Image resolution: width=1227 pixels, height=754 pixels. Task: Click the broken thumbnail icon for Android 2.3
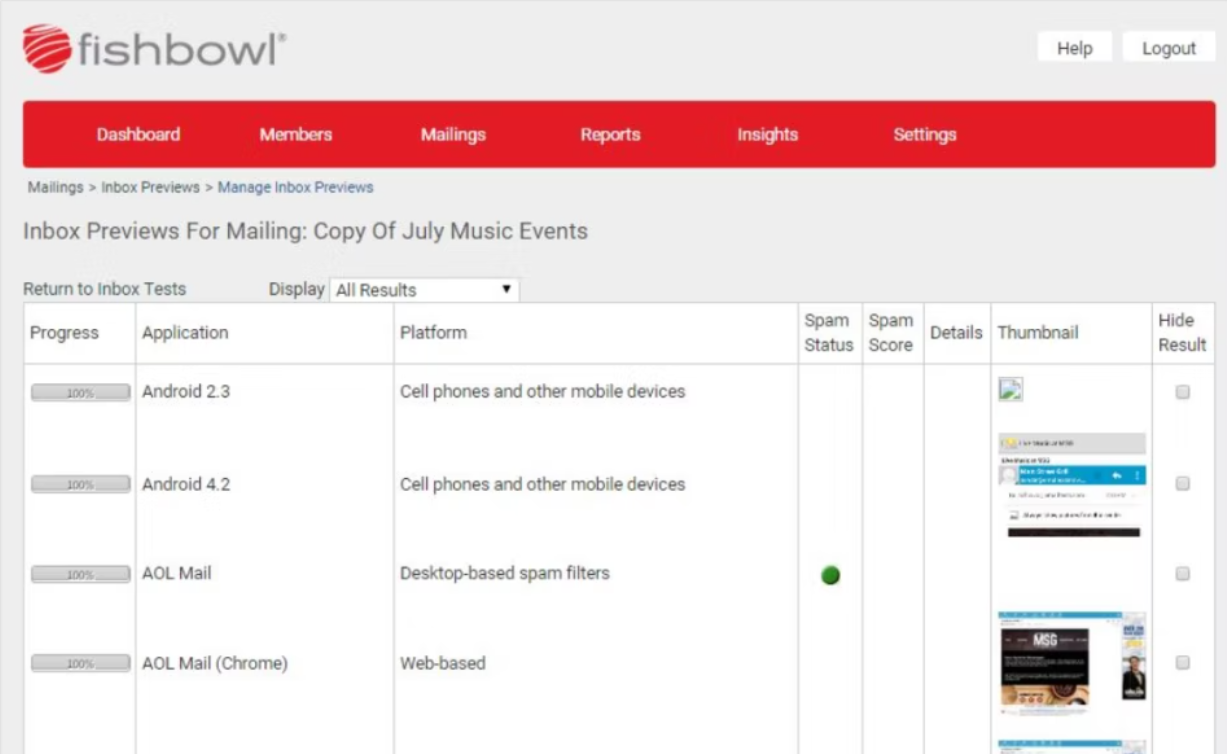[1010, 390]
